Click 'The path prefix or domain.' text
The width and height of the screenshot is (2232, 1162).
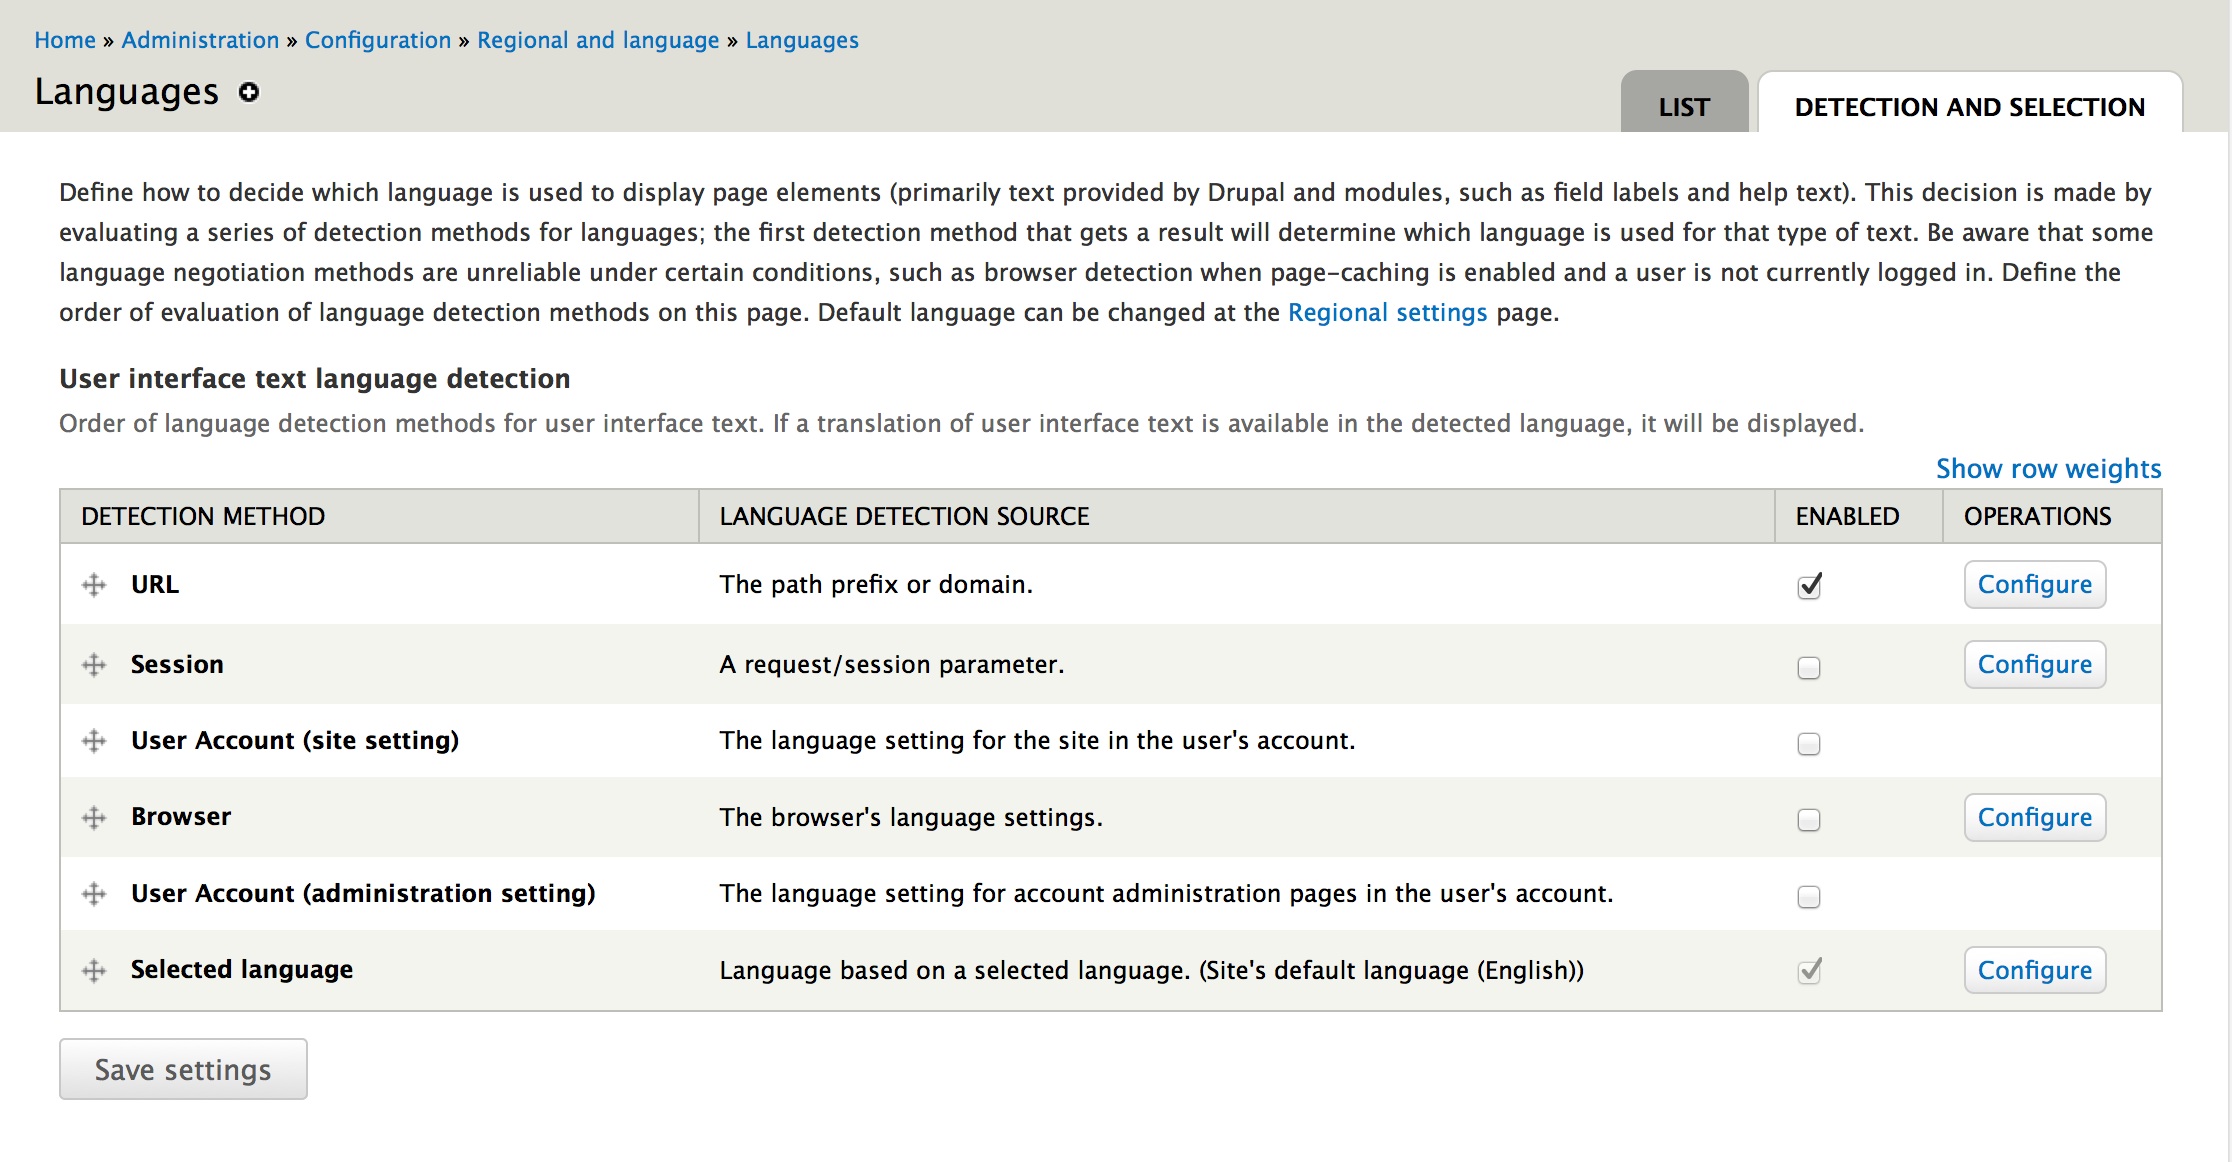point(876,584)
